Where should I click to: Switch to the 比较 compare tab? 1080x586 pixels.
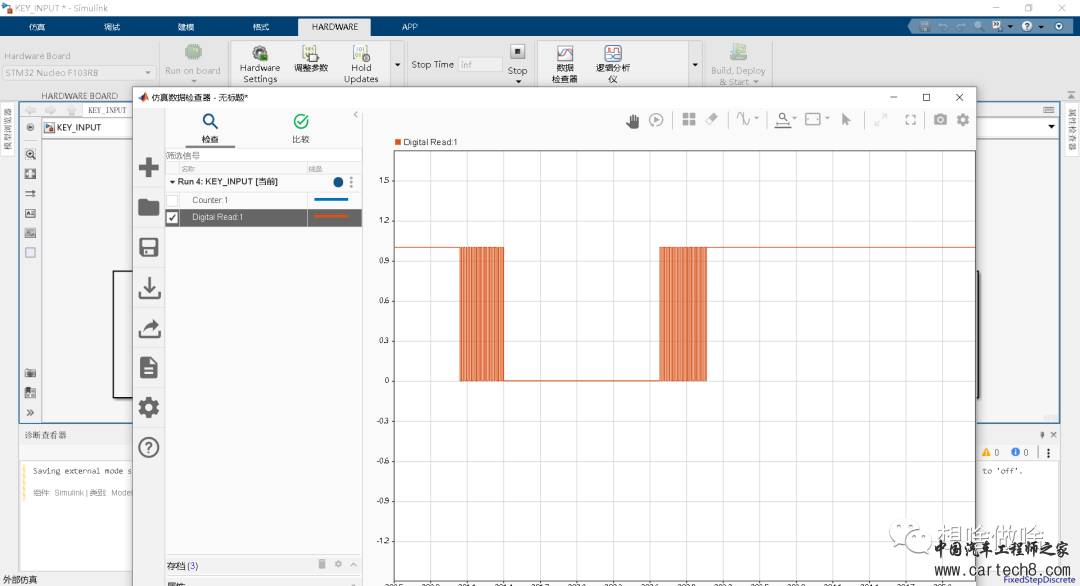pyautogui.click(x=301, y=129)
